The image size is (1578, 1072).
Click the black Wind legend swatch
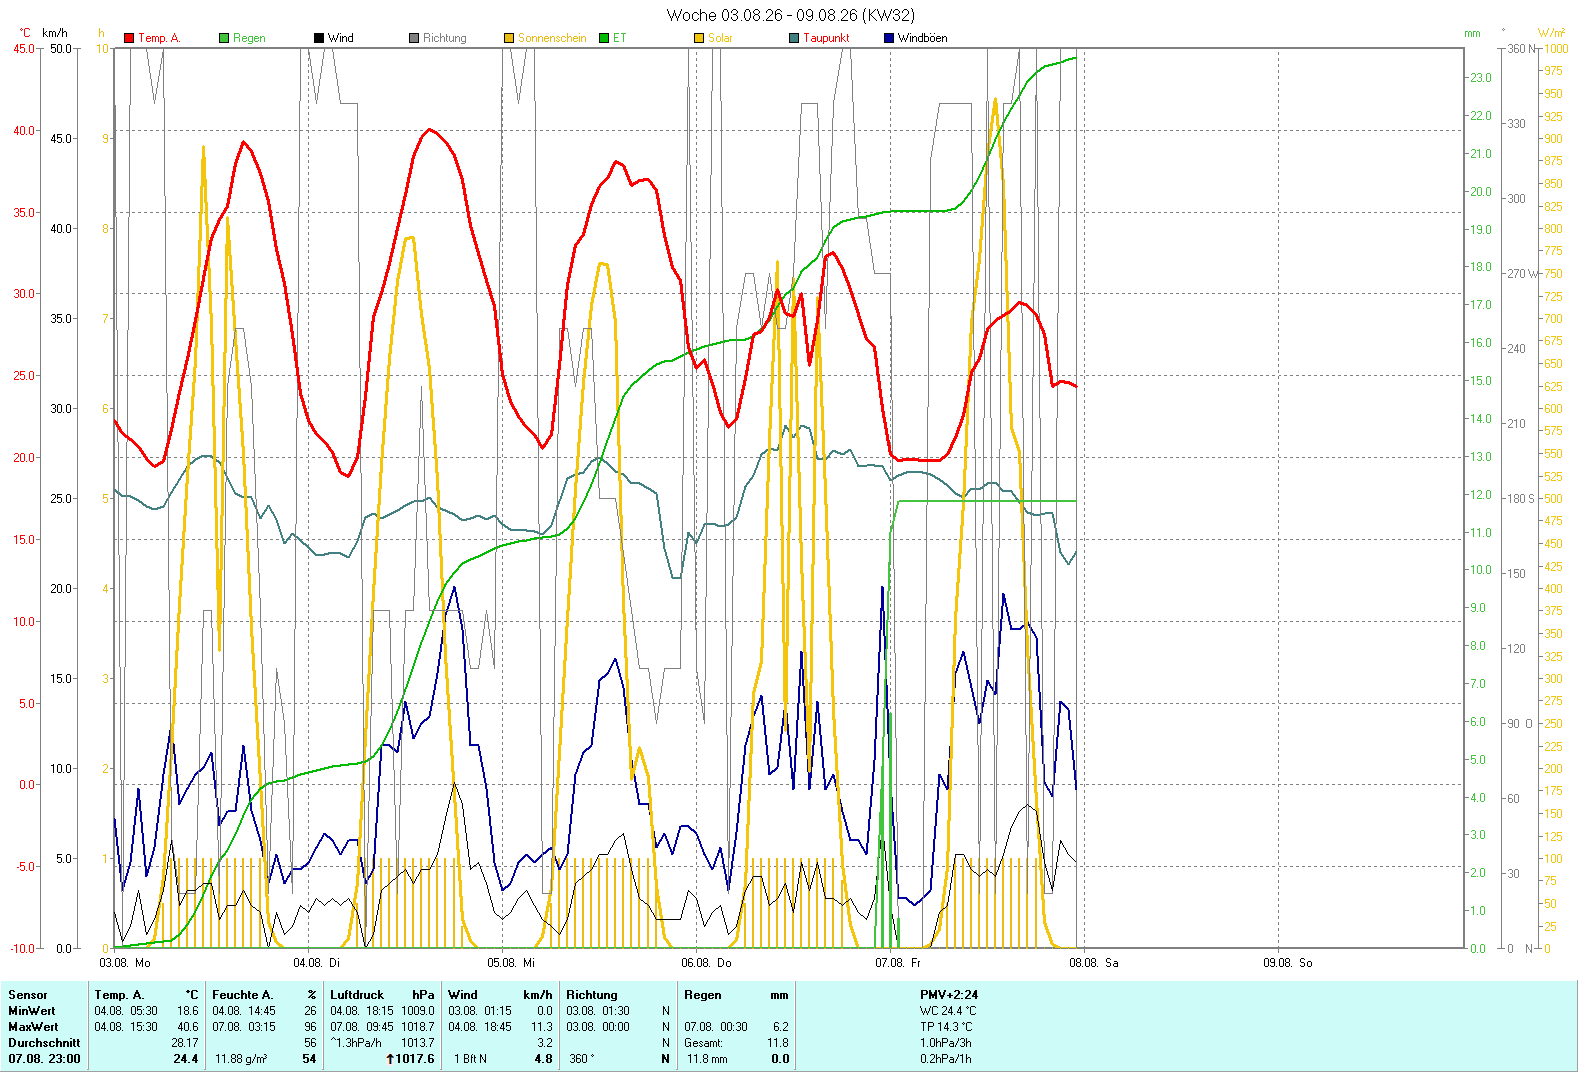[x=319, y=38]
